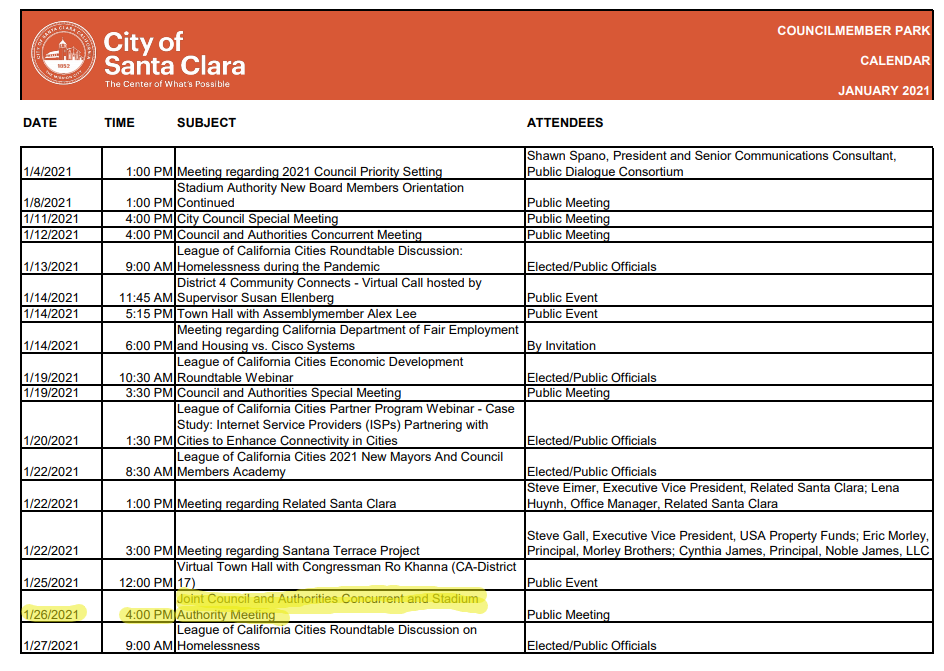Select the 1/27/2021 date cell
The image size is (944, 671).
[61, 637]
